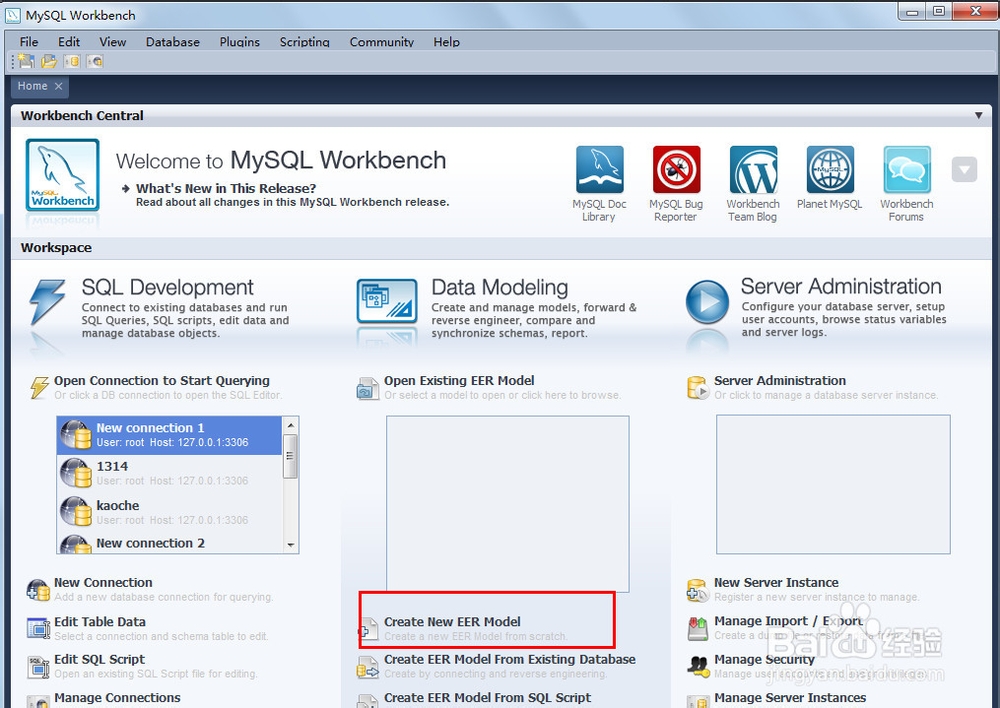The image size is (1000, 708).
Task: Close the Home tab
Action: click(x=59, y=86)
